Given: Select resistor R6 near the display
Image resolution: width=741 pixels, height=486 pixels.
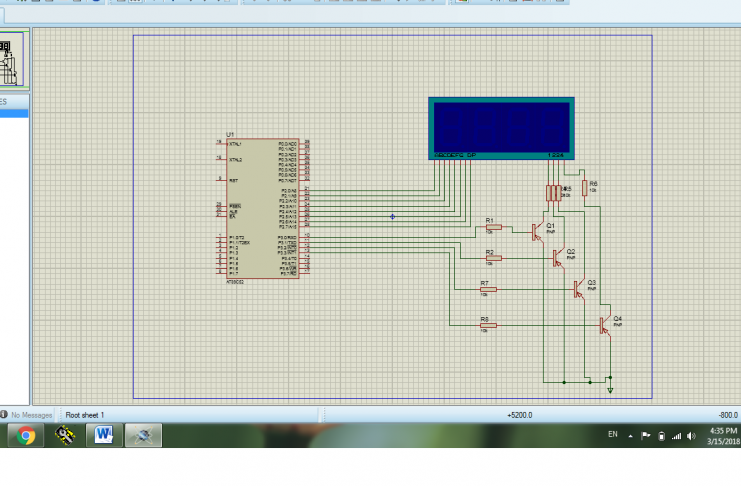Looking at the screenshot, I should tap(585, 188).
